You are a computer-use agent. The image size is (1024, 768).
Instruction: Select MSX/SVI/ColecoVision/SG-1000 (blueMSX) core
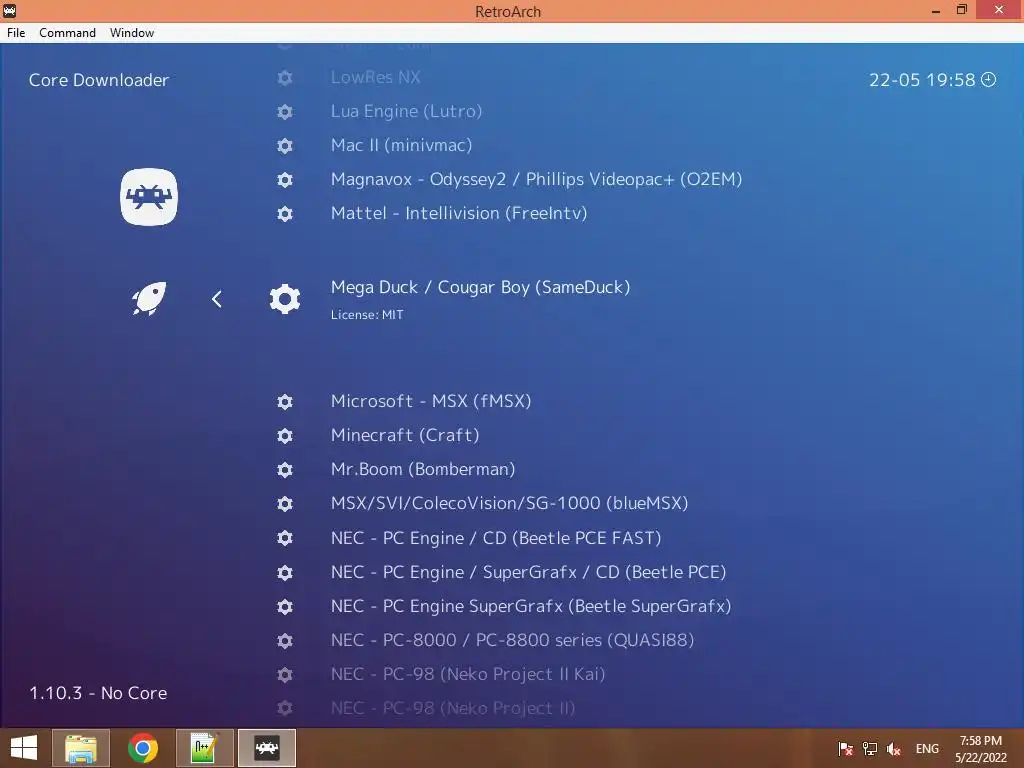pyautogui.click(x=509, y=504)
